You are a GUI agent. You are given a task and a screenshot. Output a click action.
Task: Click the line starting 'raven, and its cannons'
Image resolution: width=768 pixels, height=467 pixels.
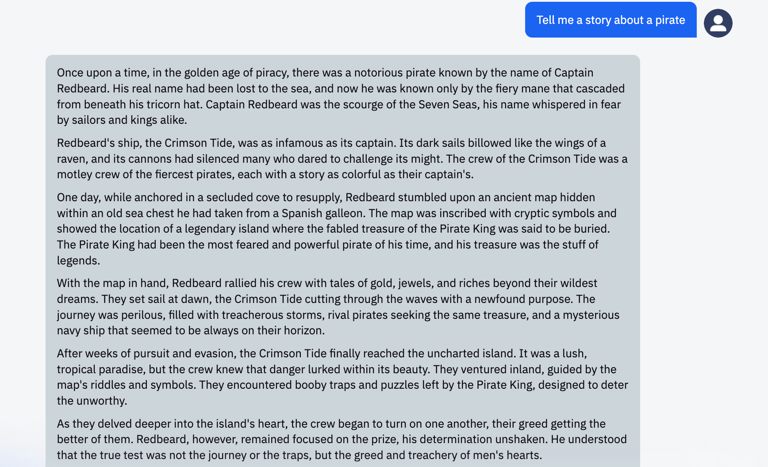342,159
